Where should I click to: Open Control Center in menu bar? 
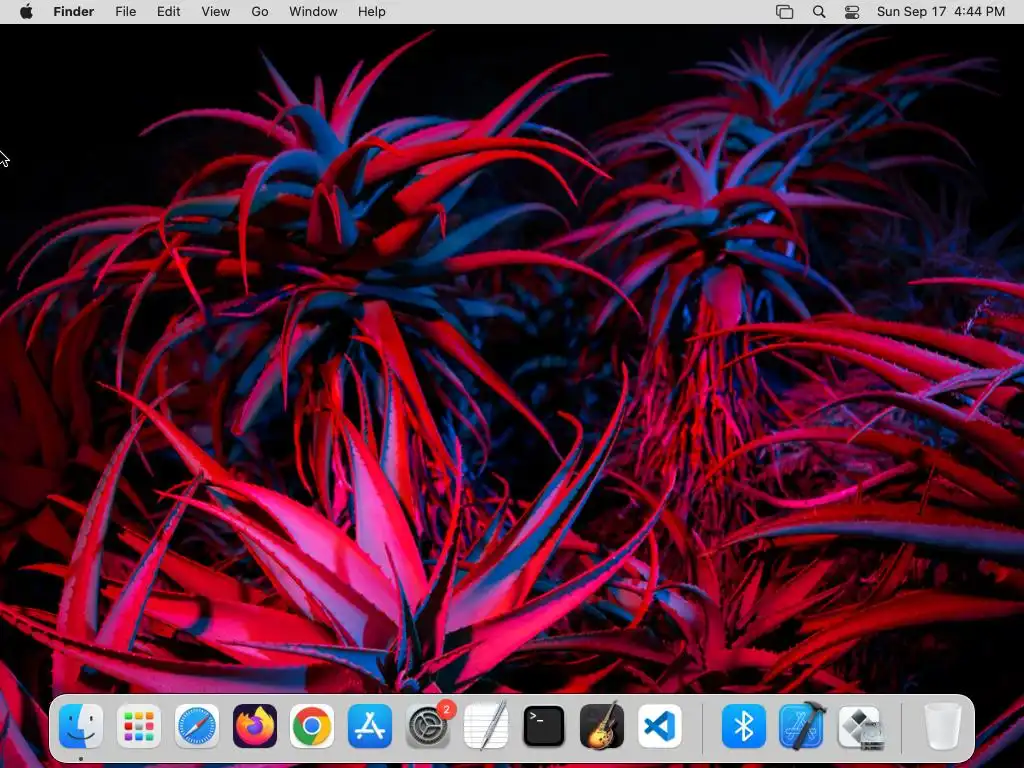point(852,12)
